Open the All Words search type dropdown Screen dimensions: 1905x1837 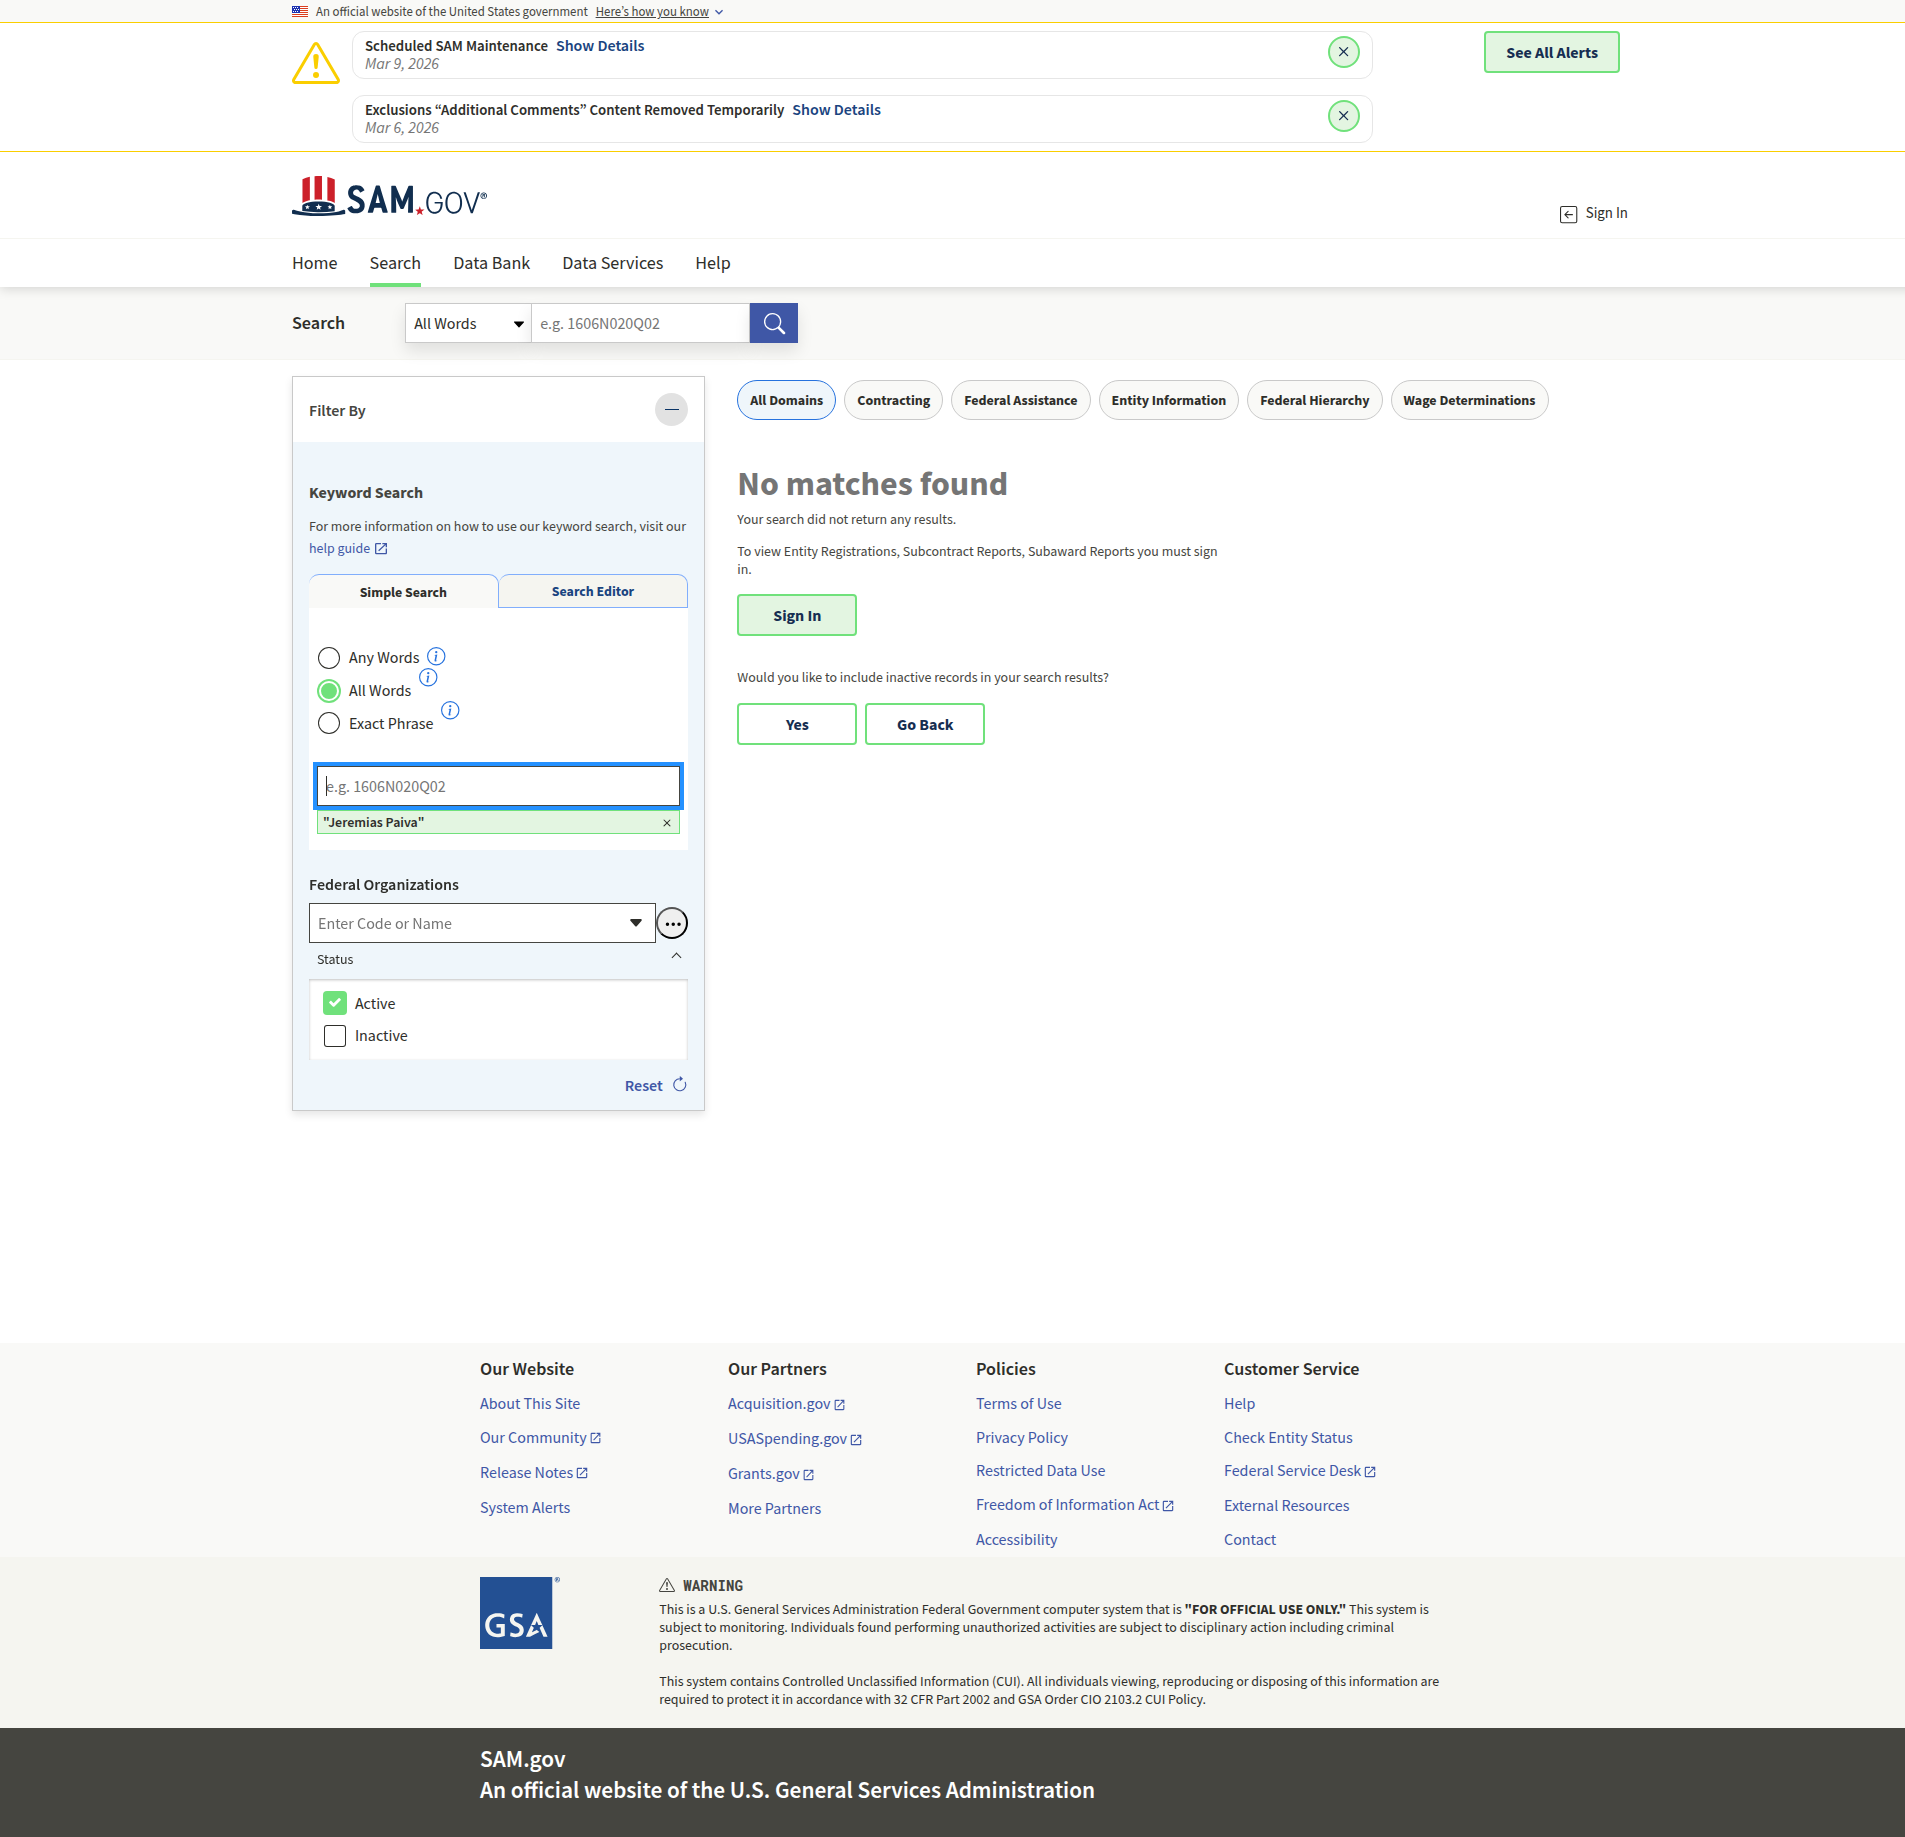[468, 324]
